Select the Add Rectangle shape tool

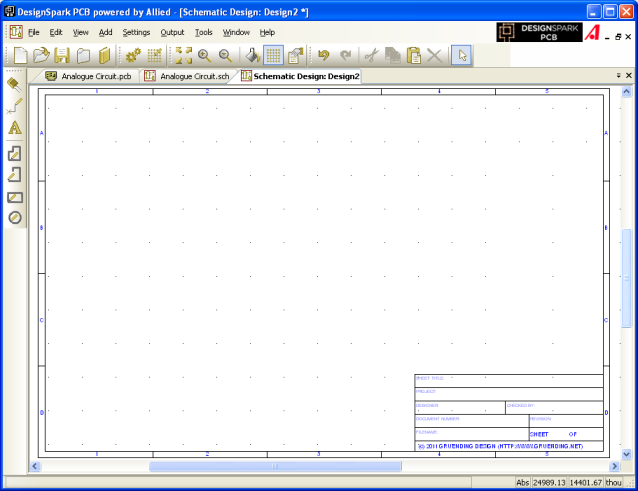[15, 196]
